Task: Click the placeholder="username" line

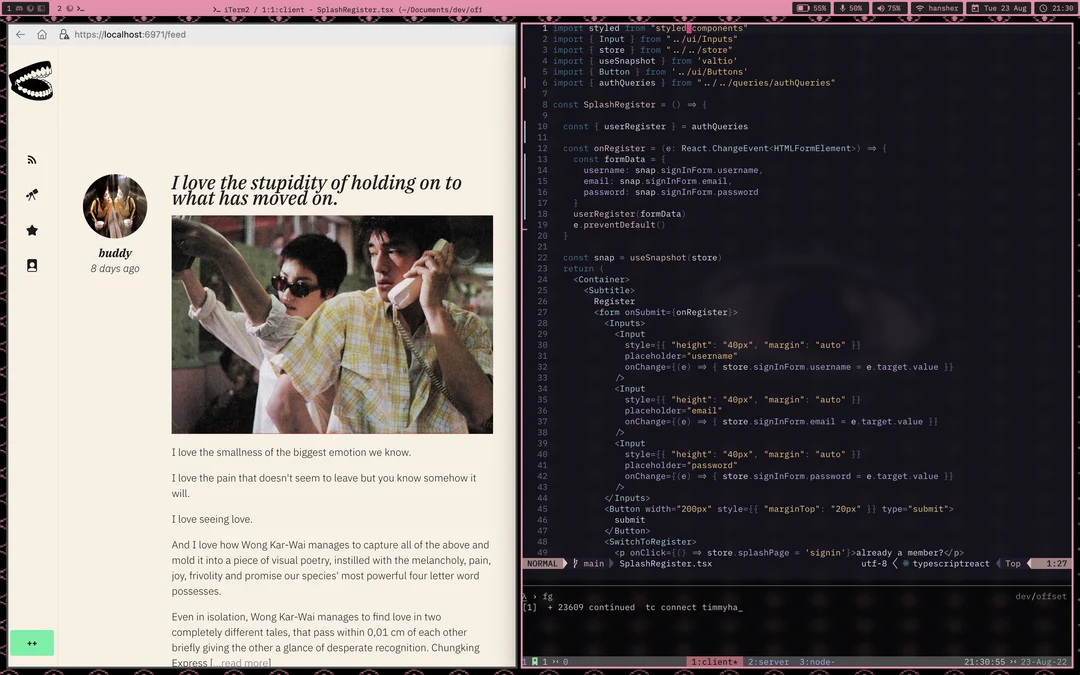Action: [681, 356]
